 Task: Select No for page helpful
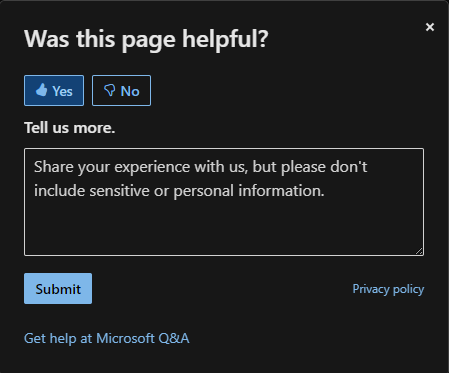tap(121, 91)
